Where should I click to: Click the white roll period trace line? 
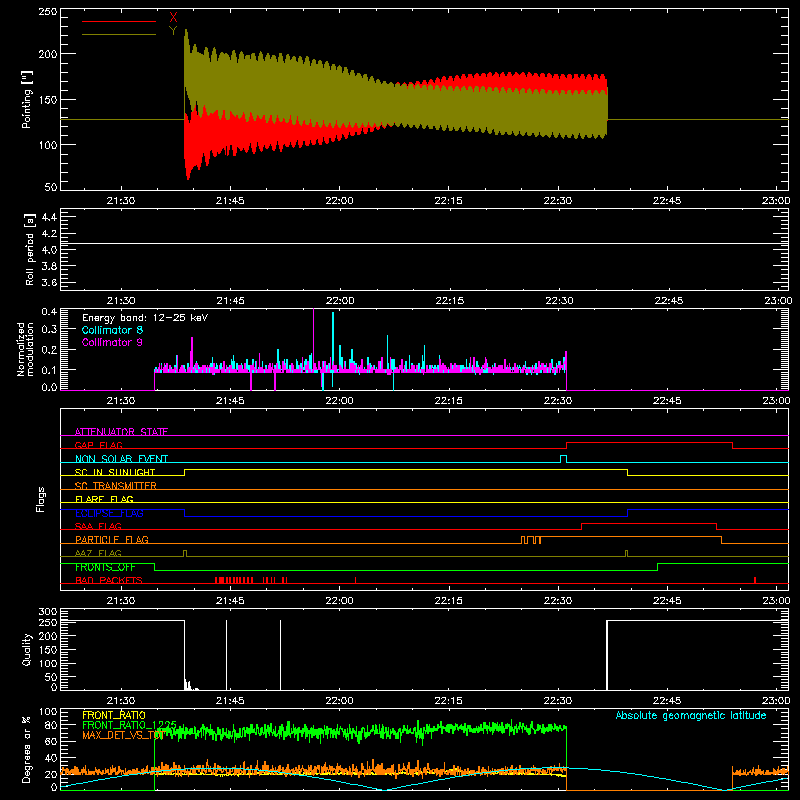click(424, 243)
